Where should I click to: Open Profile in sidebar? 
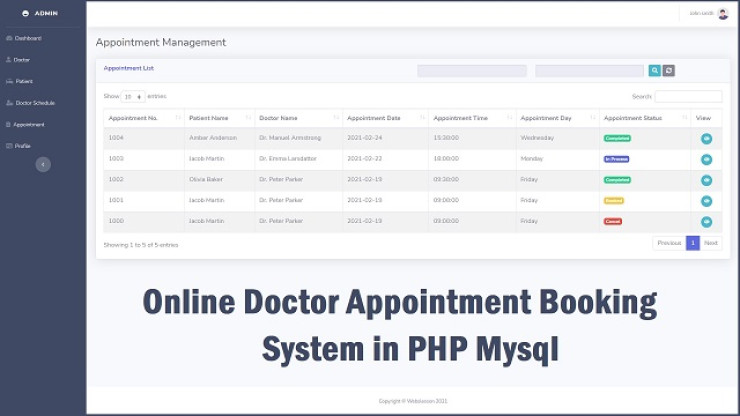point(18,146)
